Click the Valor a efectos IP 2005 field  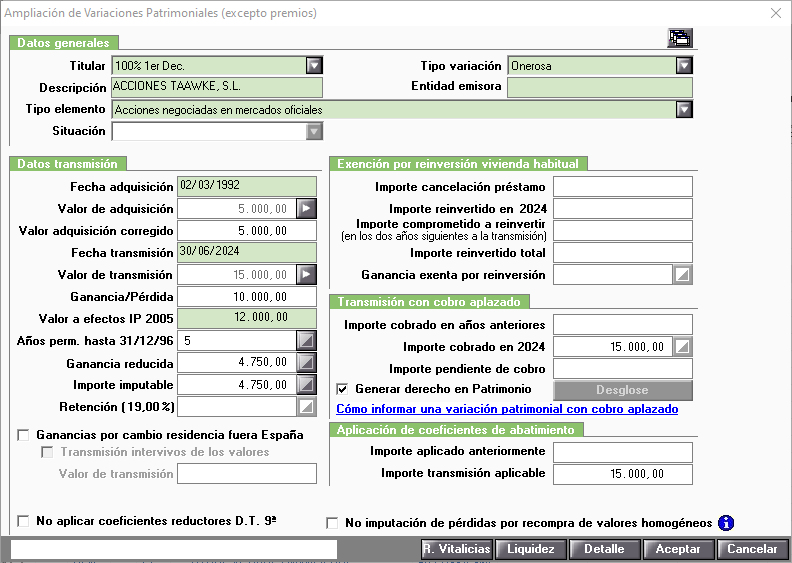coord(247,319)
